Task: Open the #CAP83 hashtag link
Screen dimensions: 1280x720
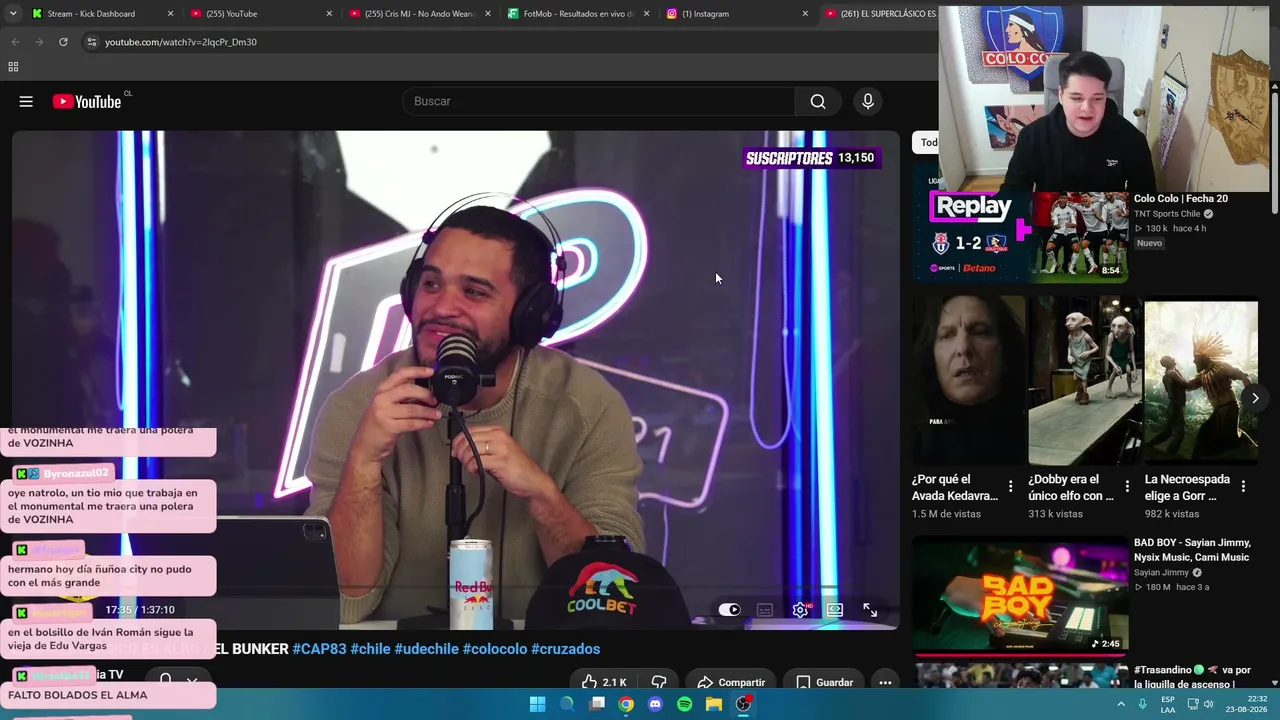Action: coord(319,649)
